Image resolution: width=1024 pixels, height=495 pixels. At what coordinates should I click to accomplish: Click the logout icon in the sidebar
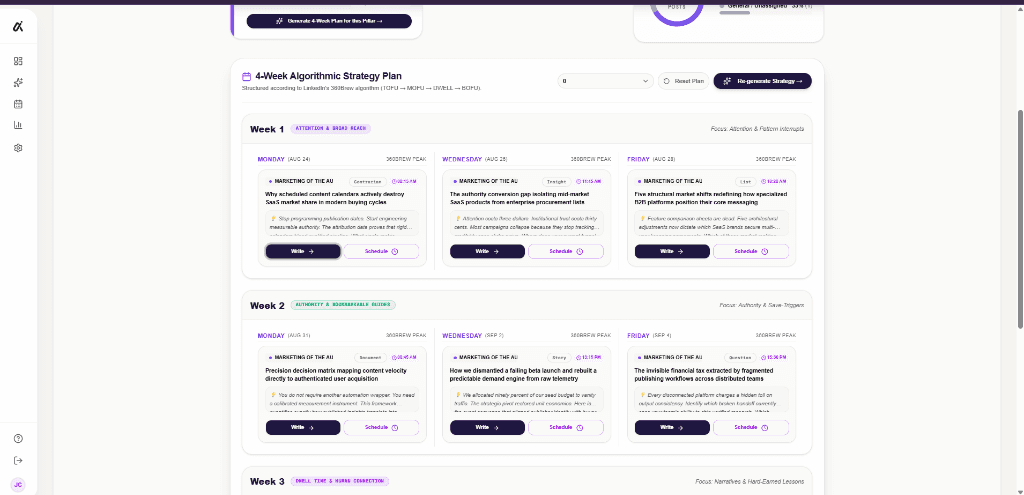(x=18, y=461)
